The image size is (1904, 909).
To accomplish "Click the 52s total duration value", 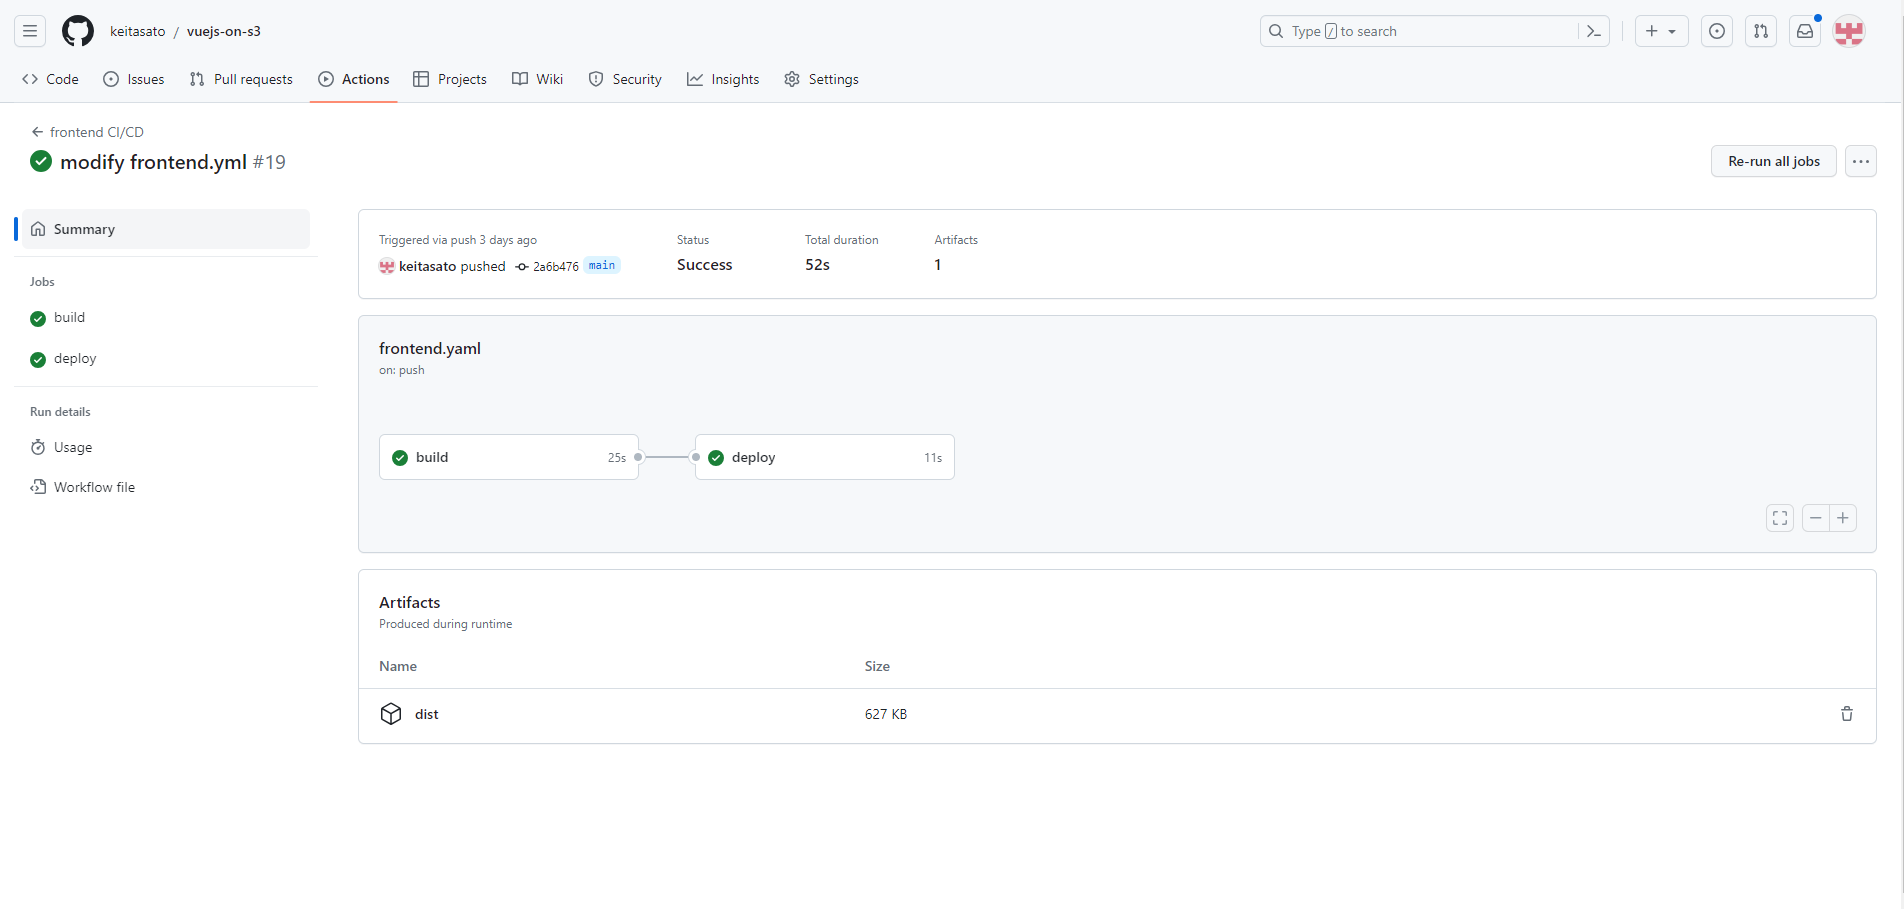I will (x=818, y=265).
